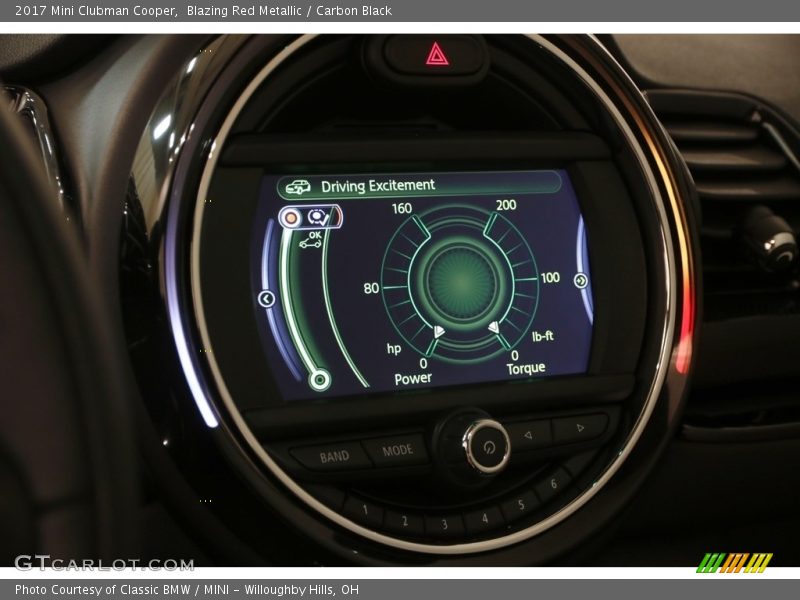The image size is (800, 600).
Task: Hit the BAND button
Action: coord(333,456)
